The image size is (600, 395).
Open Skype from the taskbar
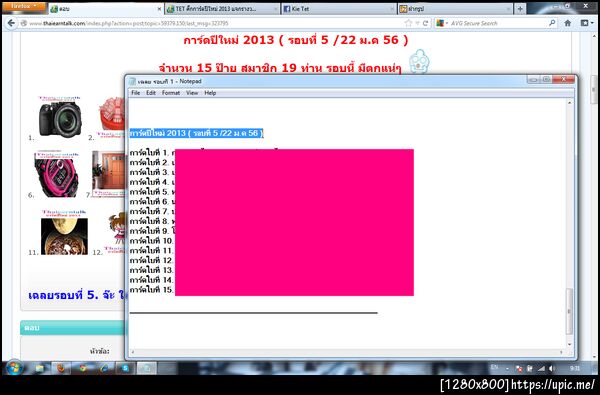point(126,368)
